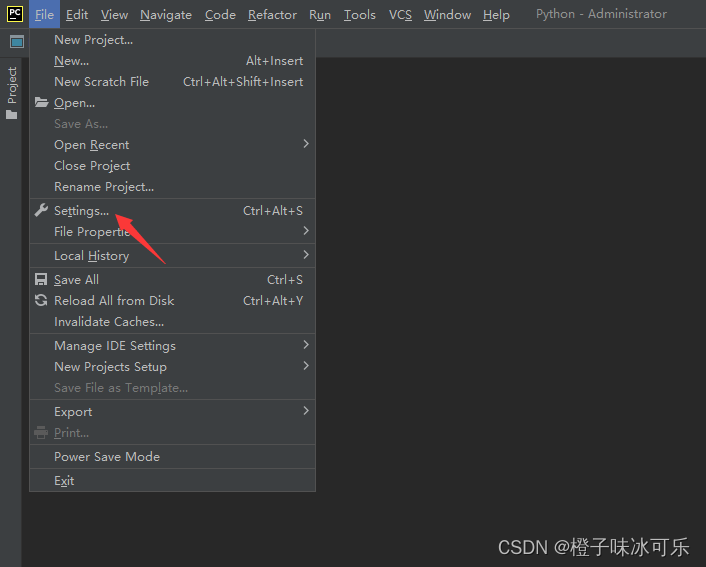Click the PyCharm PC logo icon
Viewport: 706px width, 567px height.
click(x=14, y=14)
